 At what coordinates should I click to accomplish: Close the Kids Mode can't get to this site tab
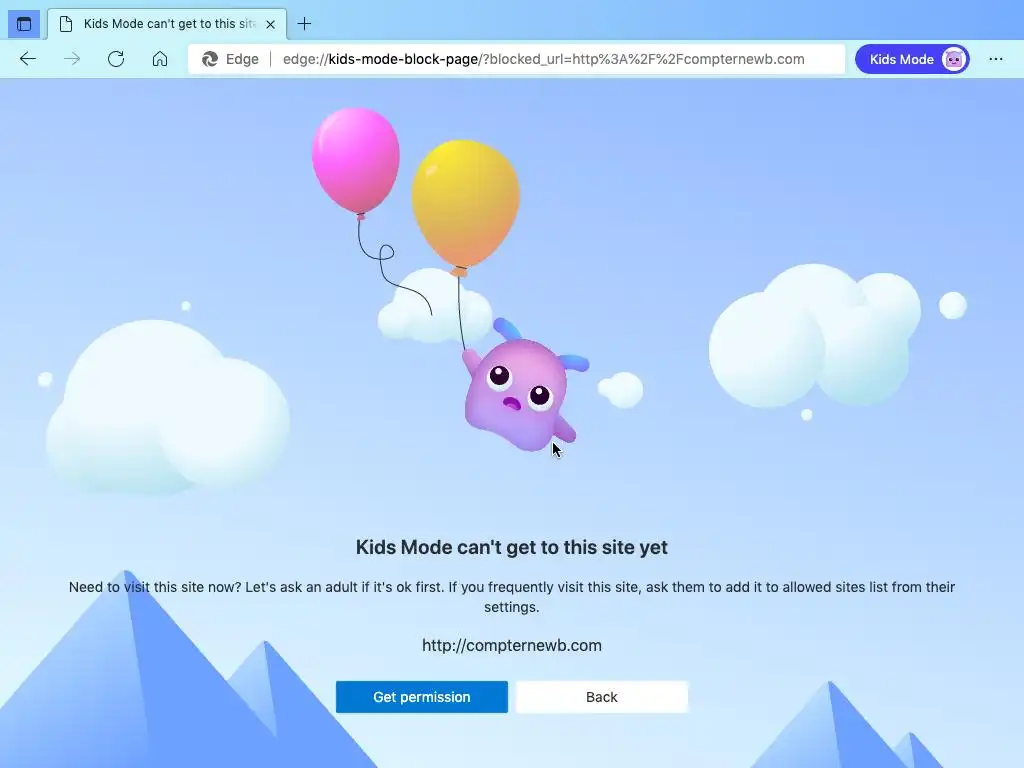270,24
